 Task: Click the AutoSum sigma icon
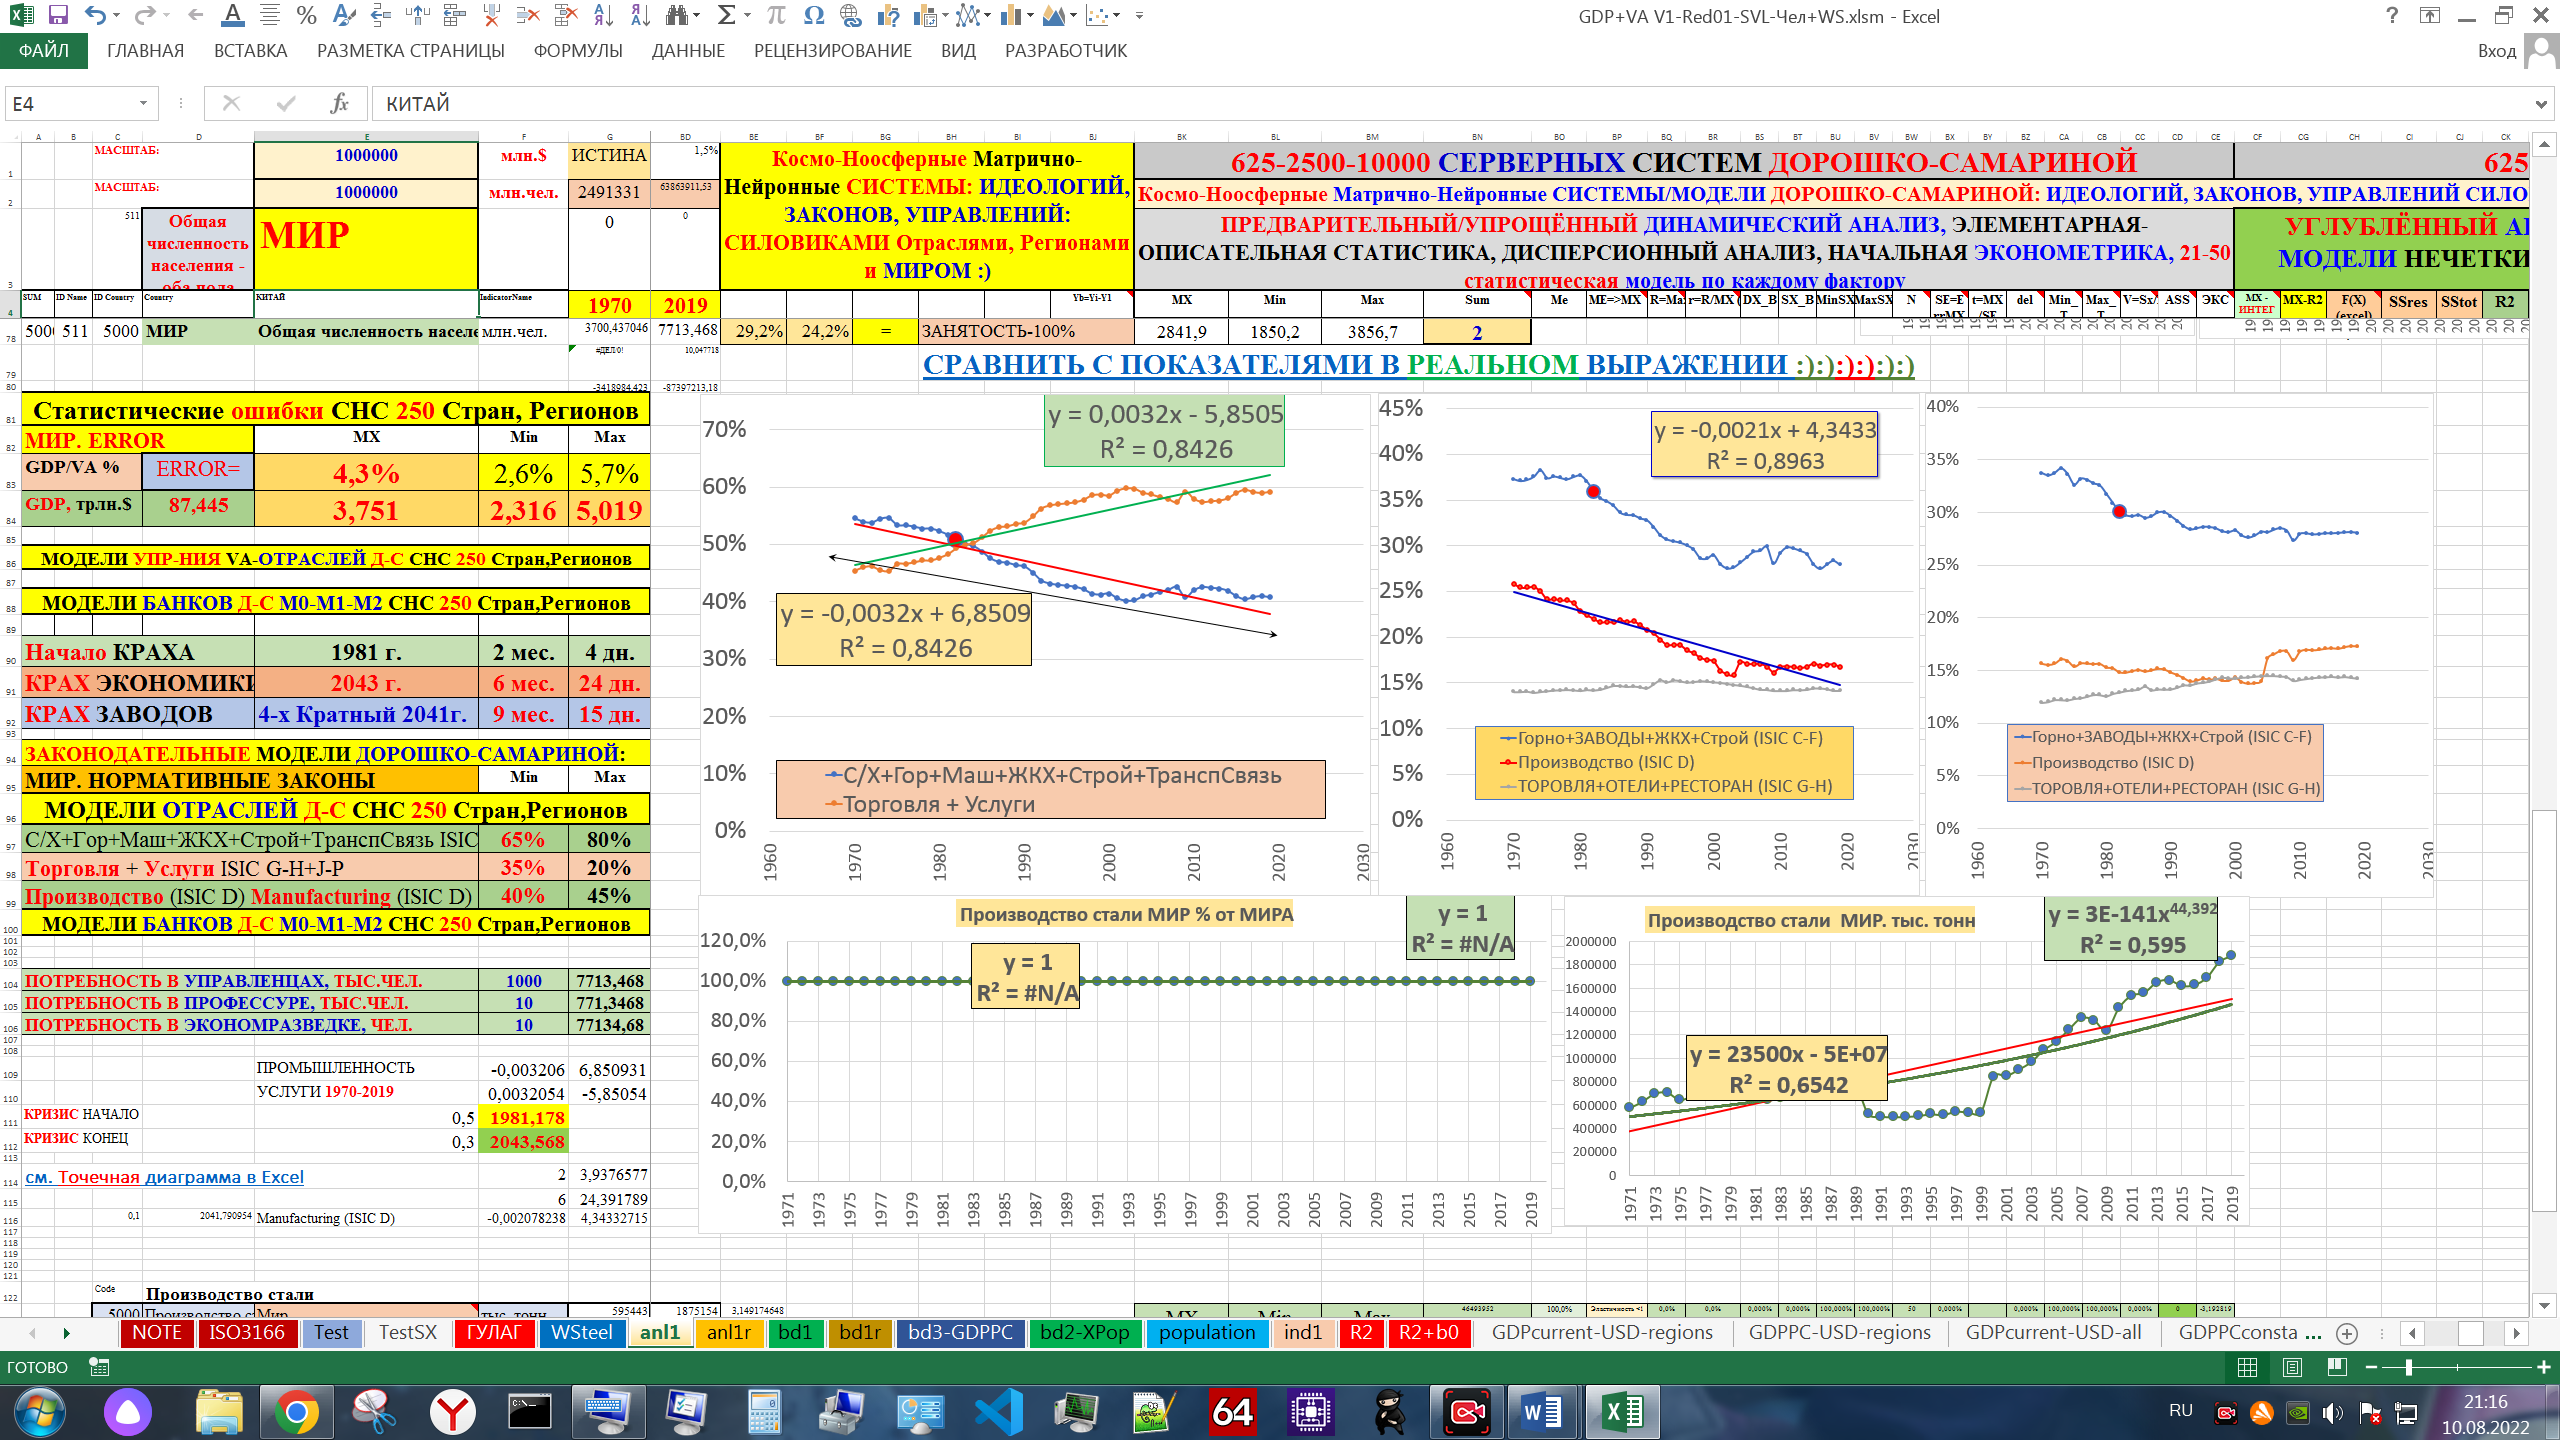727,15
